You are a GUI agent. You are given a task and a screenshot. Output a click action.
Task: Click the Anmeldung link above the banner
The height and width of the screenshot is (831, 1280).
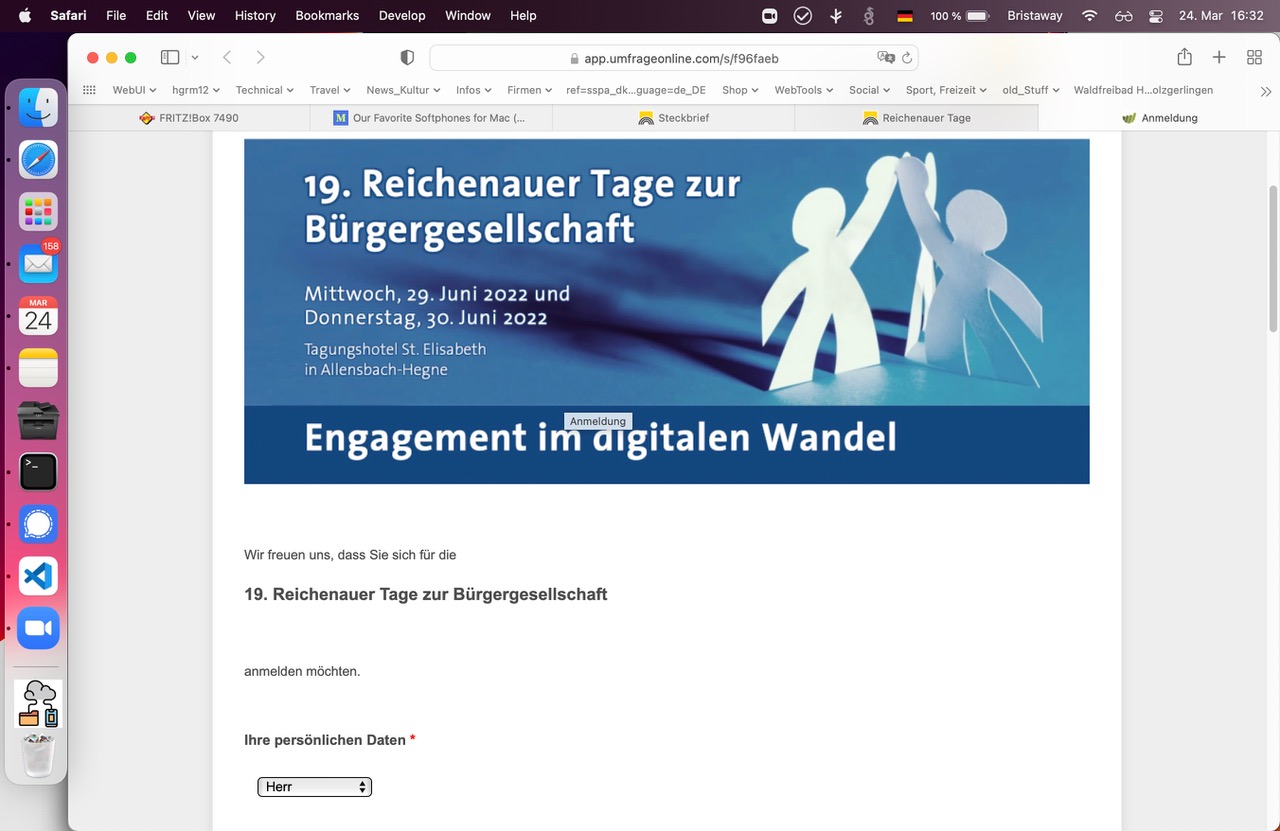pos(598,421)
